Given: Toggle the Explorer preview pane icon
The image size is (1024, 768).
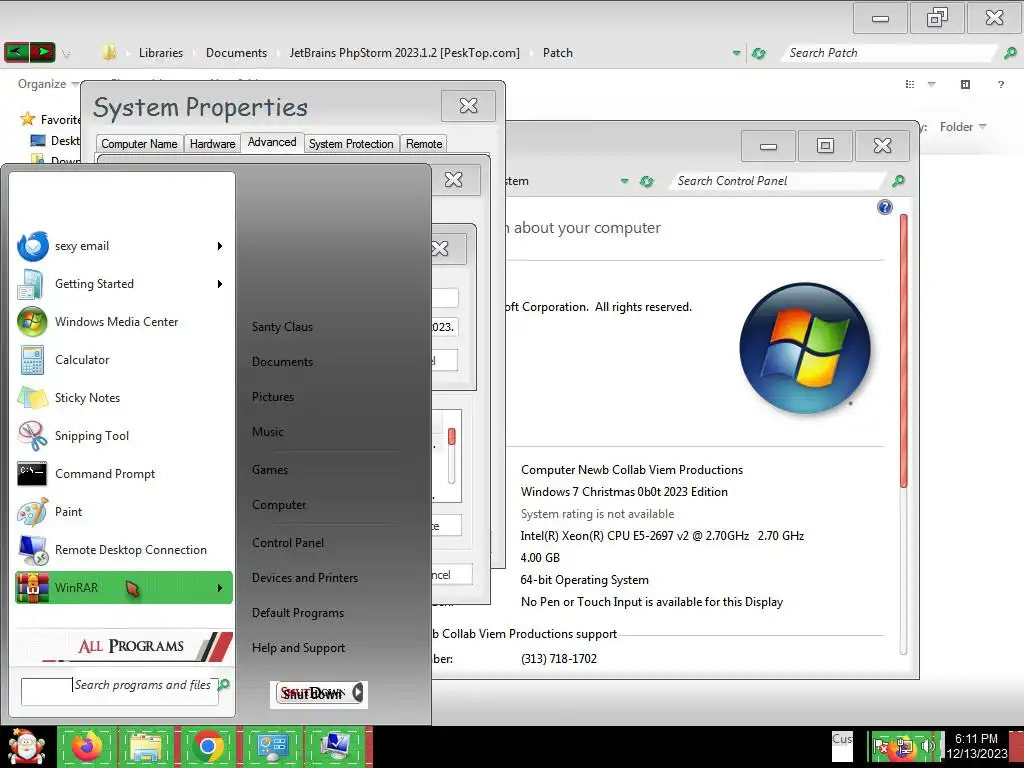Looking at the screenshot, I should point(965,84).
